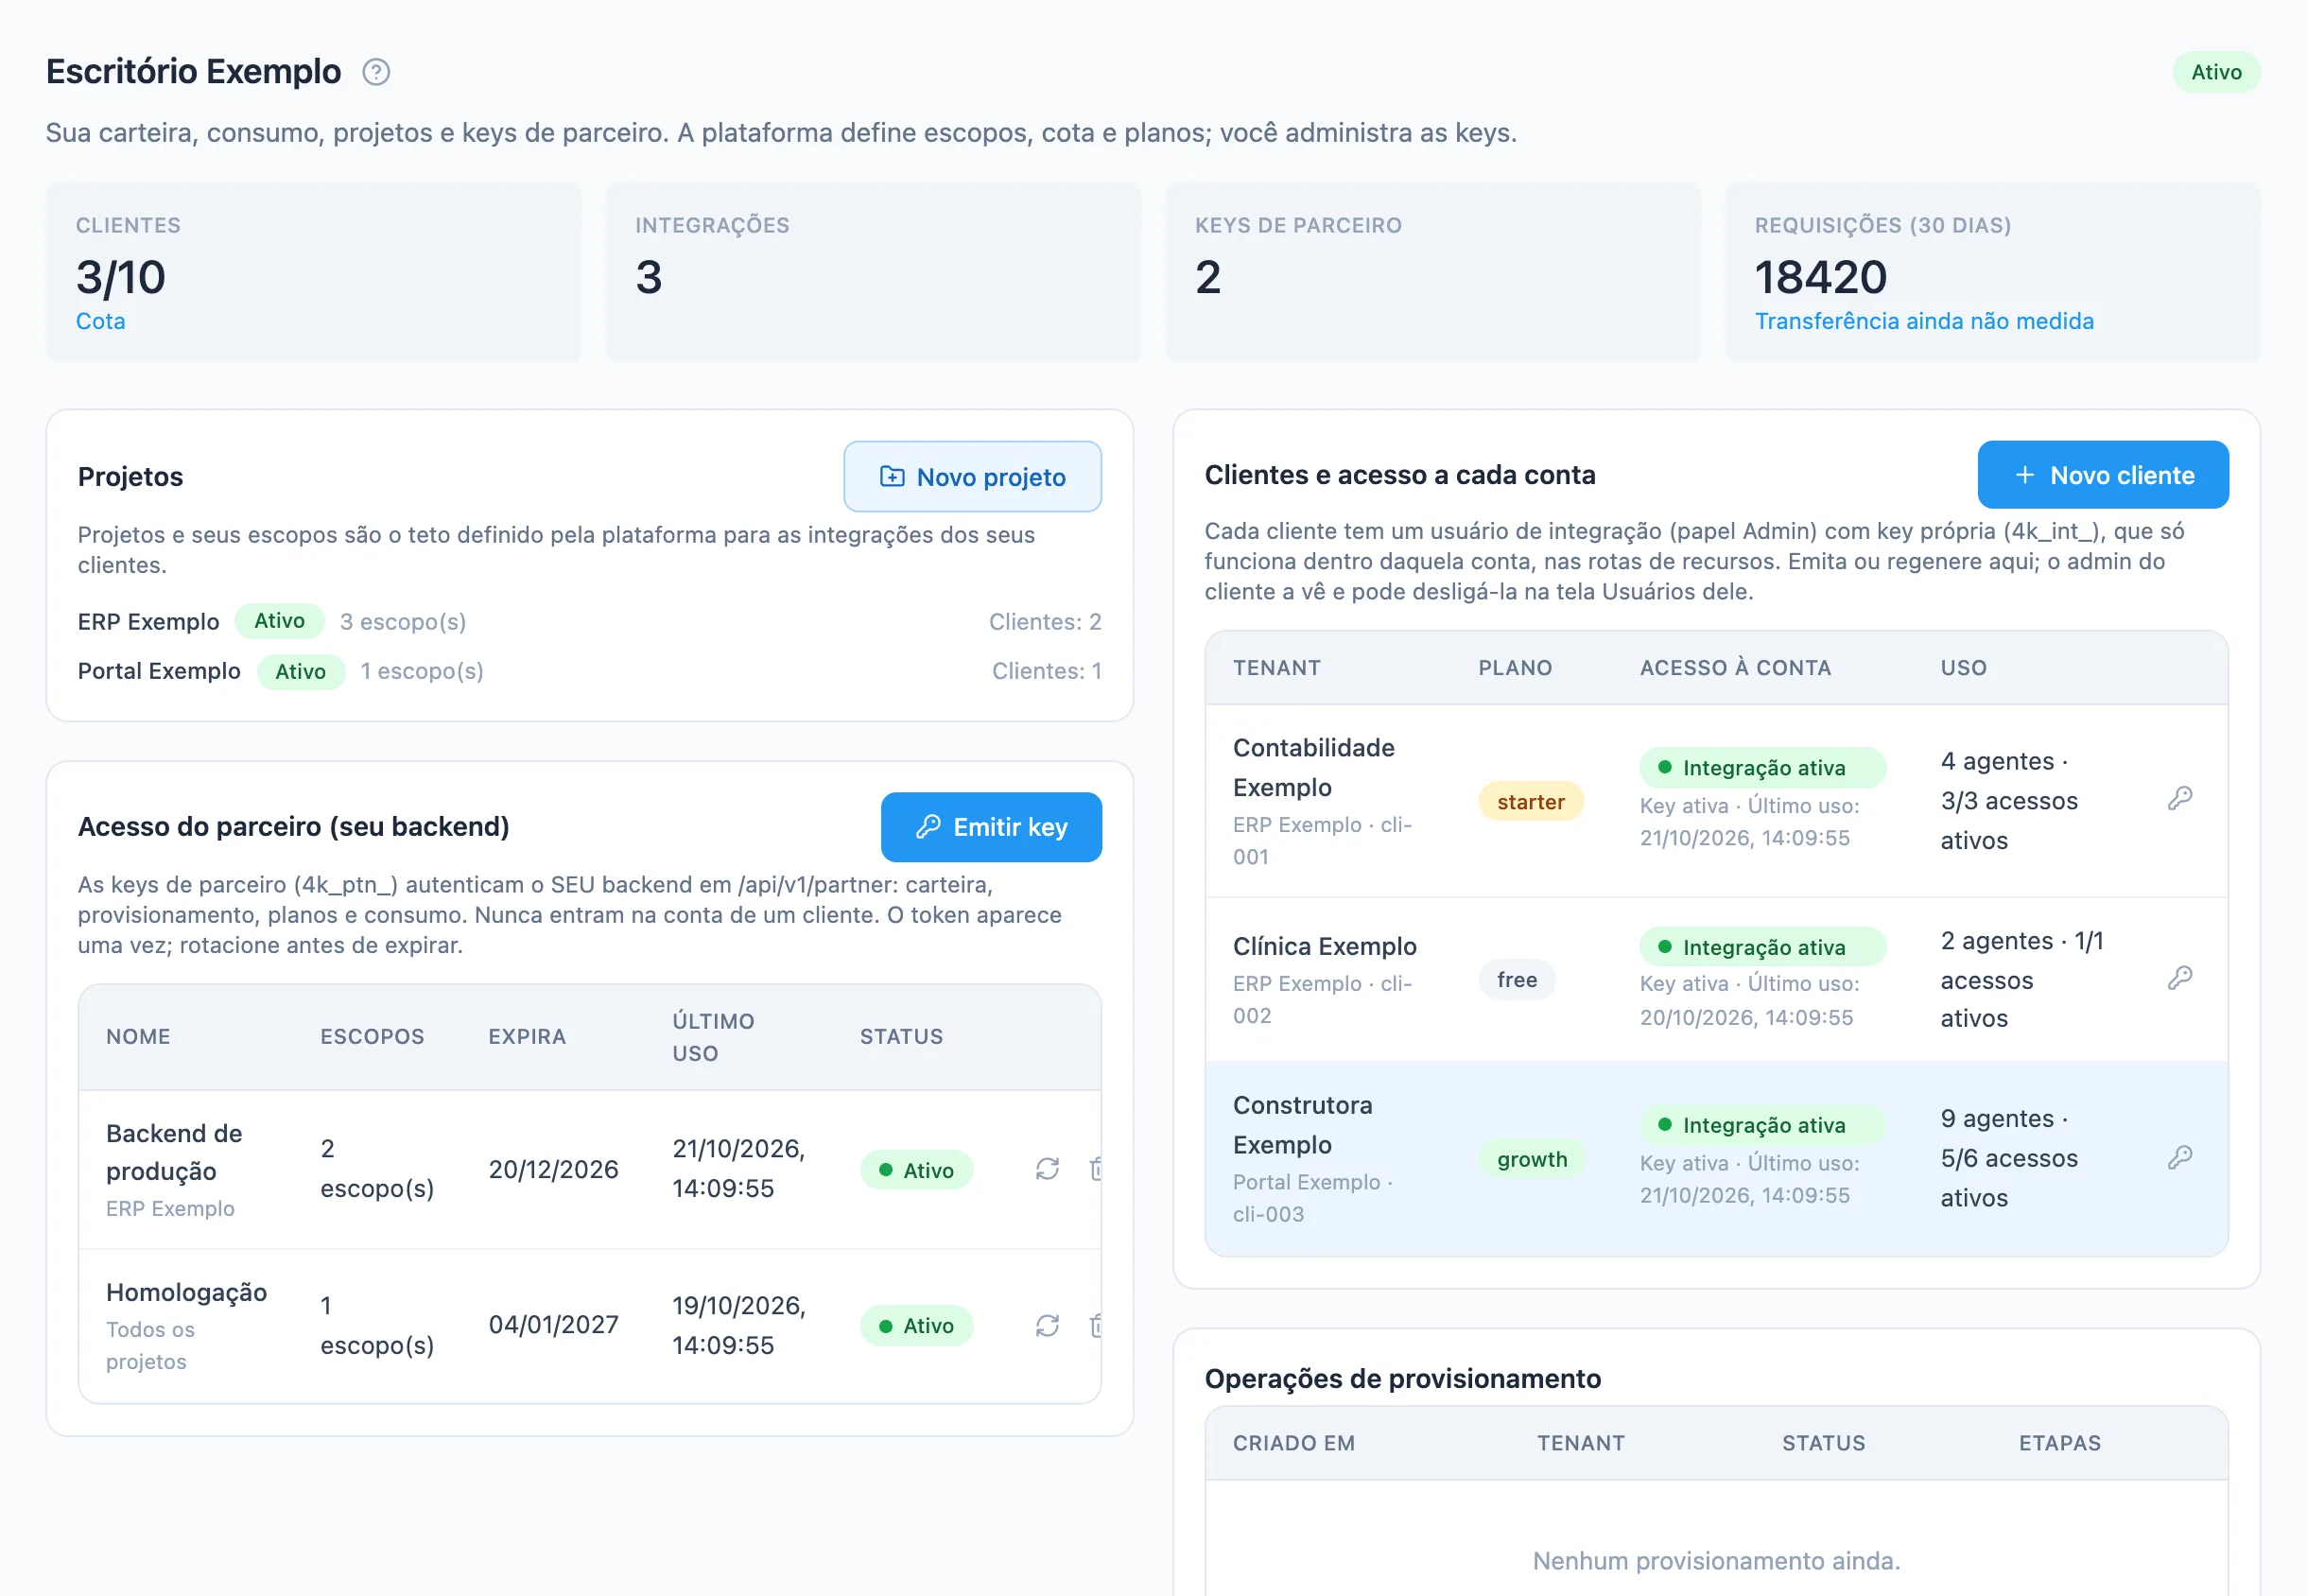2307x1596 pixels.
Task: Click the PLANO column header
Action: click(1515, 668)
